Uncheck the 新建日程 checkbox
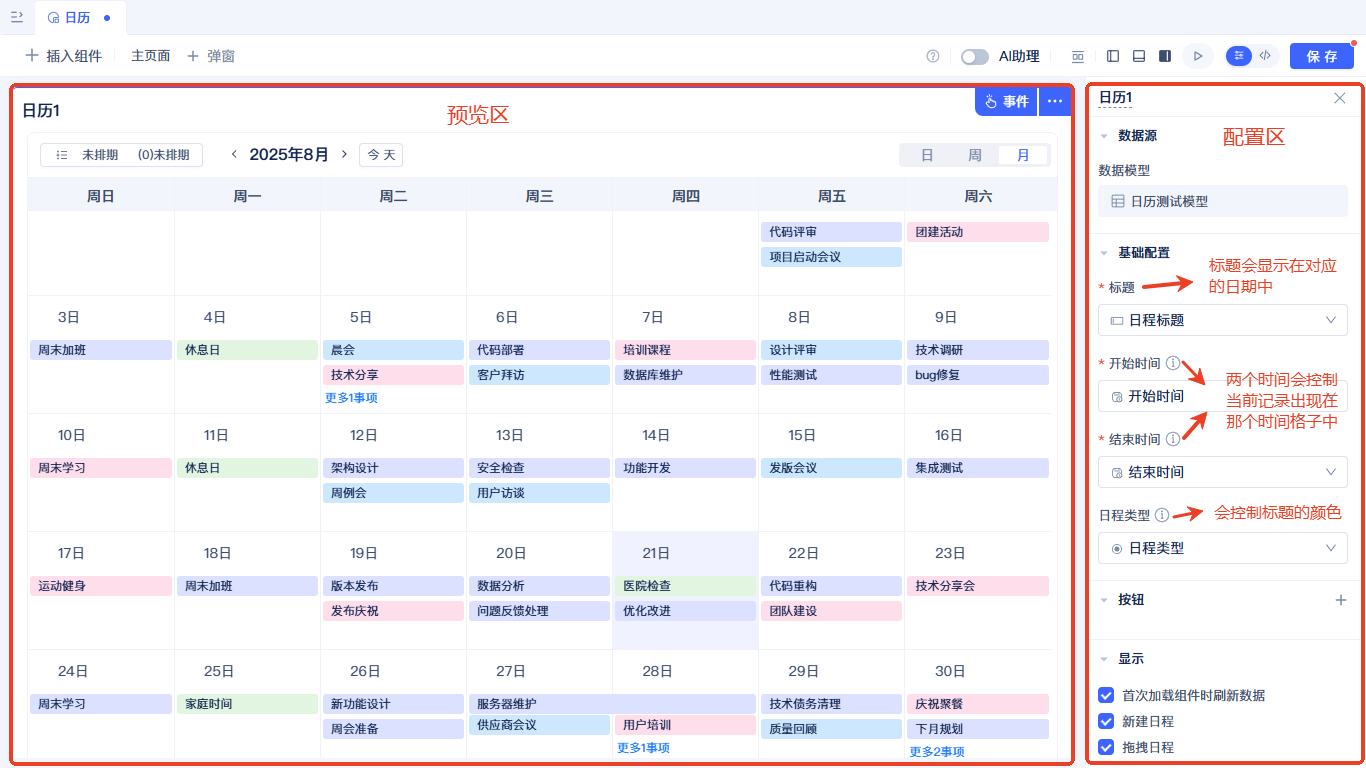Viewport: 1366px width, 768px height. tap(1106, 721)
